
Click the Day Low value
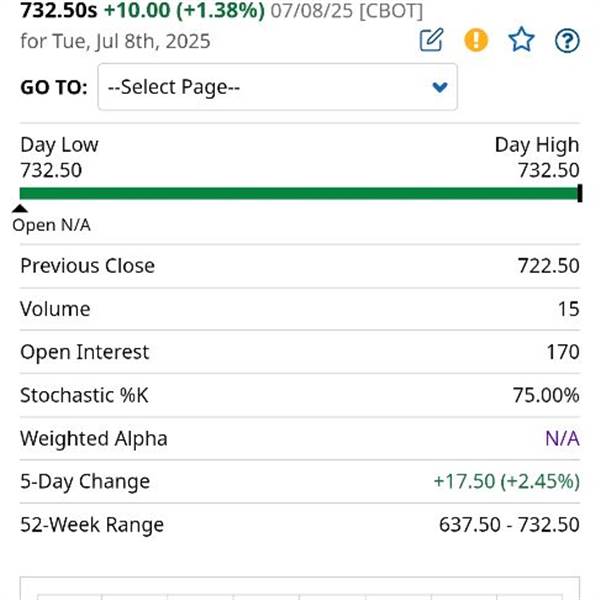[x=51, y=170]
